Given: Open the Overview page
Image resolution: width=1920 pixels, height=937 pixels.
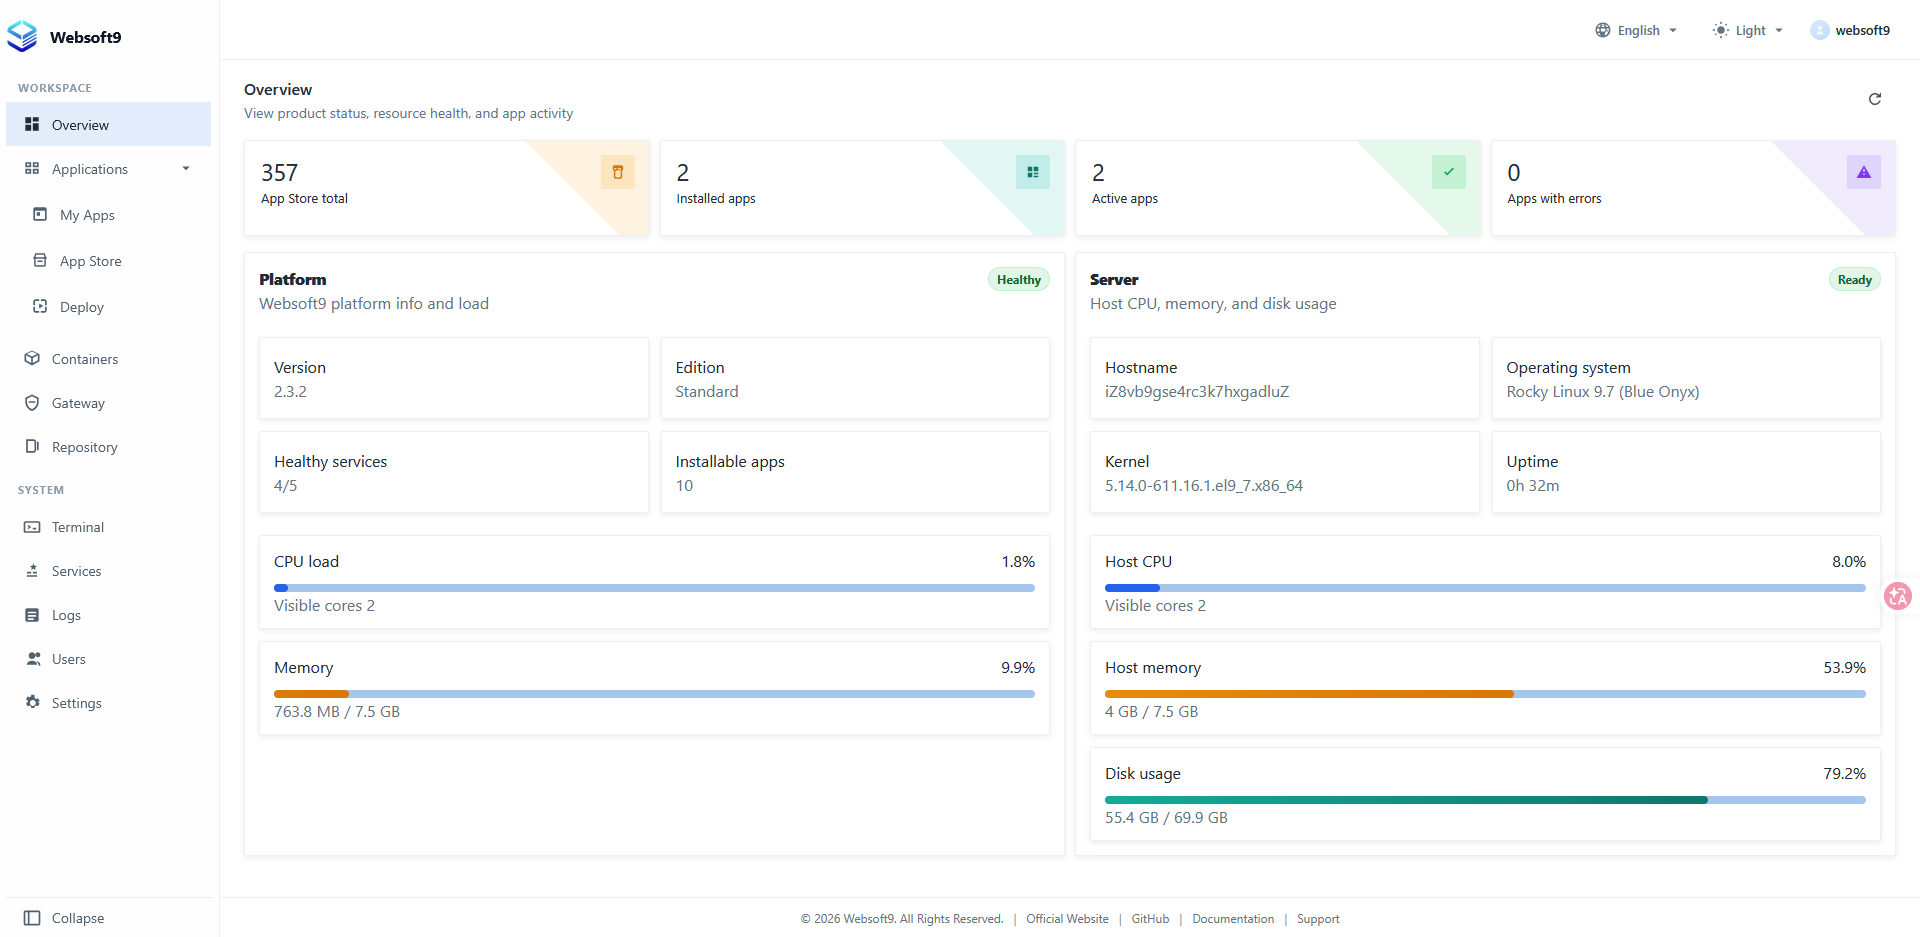Looking at the screenshot, I should click(108, 124).
